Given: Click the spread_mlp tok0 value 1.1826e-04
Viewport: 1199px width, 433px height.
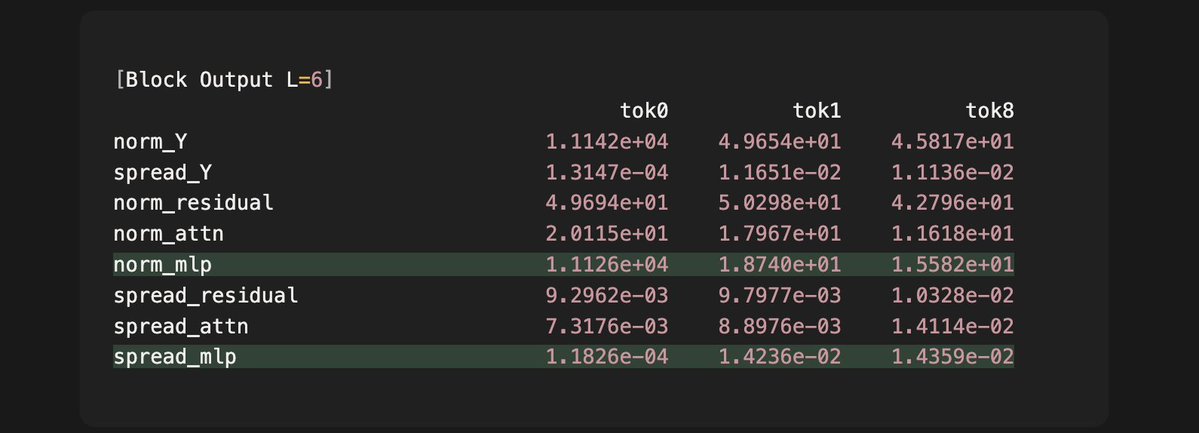Looking at the screenshot, I should [607, 357].
